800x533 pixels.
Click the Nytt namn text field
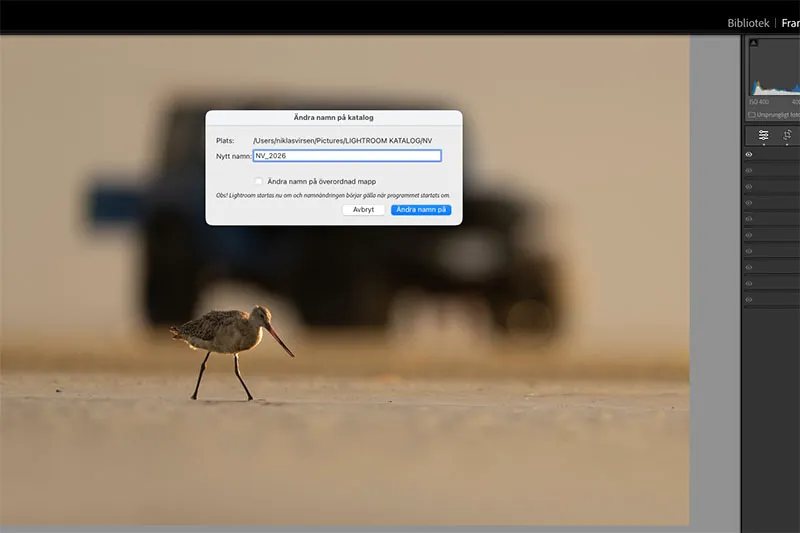(x=347, y=156)
